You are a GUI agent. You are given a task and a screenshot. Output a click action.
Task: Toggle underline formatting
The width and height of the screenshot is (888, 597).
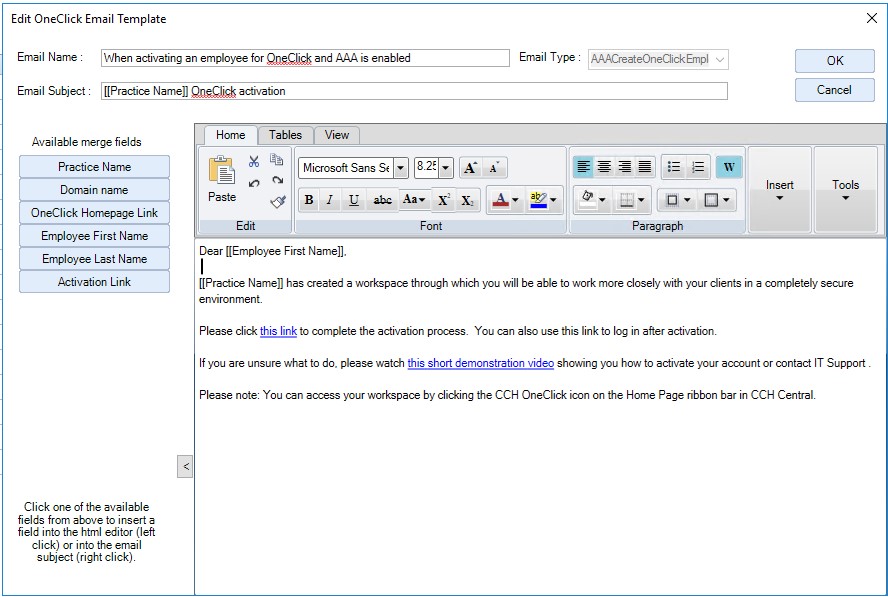pyautogui.click(x=353, y=200)
